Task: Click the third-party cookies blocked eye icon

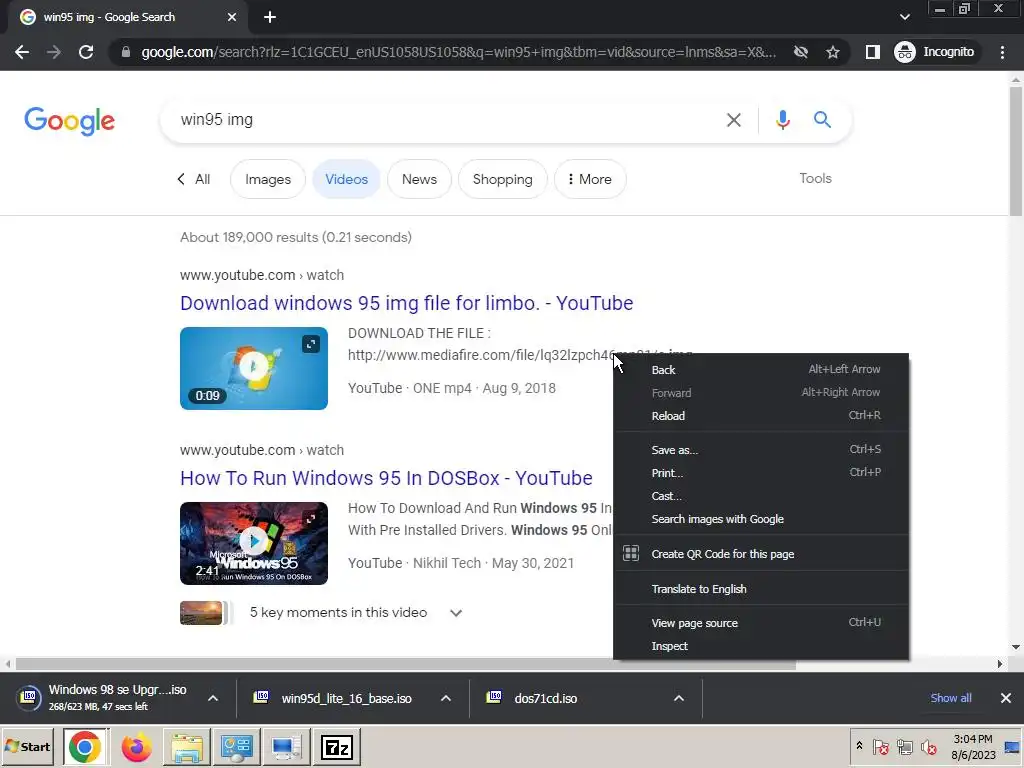Action: [x=801, y=52]
